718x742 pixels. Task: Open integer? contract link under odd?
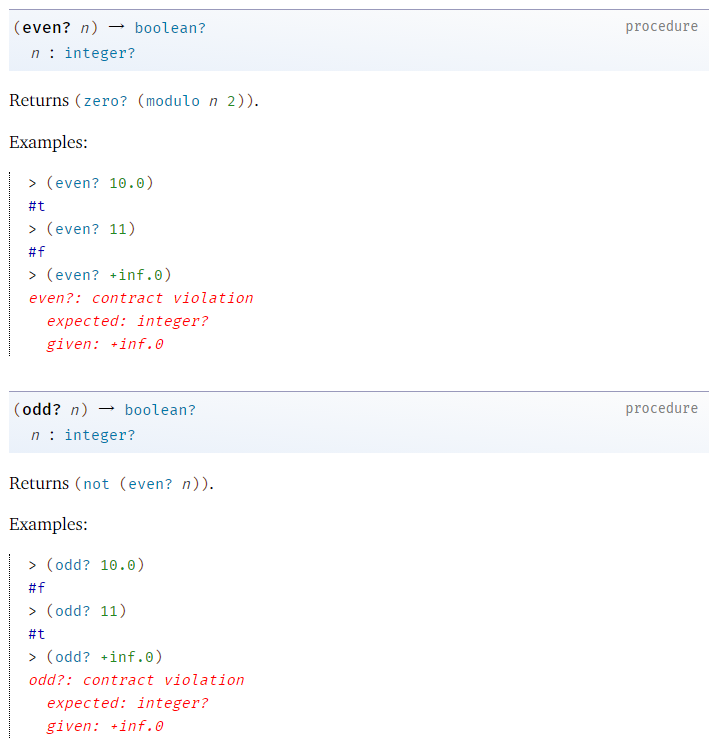coord(99,435)
